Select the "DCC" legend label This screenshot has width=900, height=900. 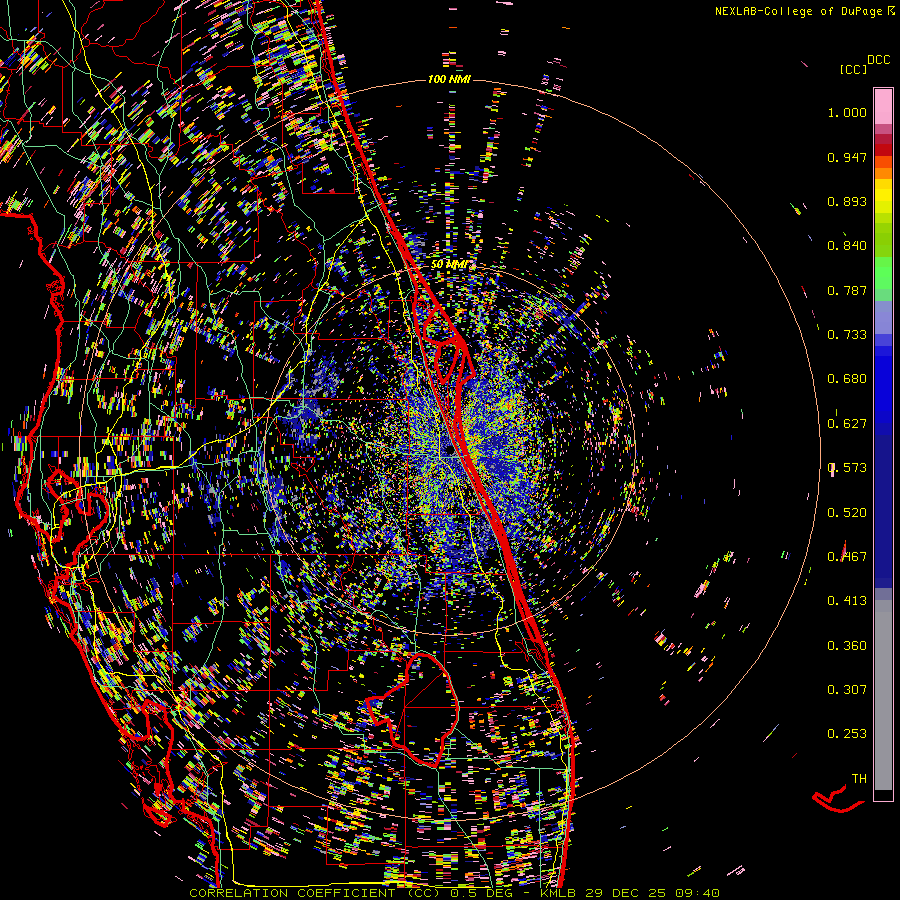[878, 60]
